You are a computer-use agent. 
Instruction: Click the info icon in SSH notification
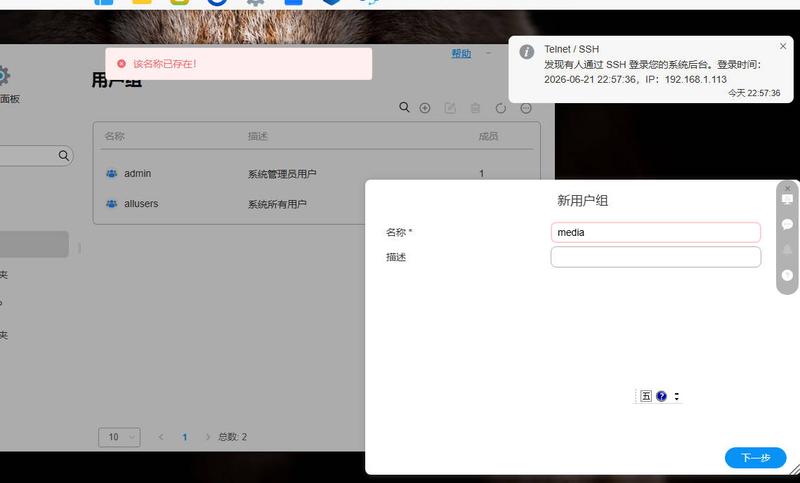coord(527,52)
